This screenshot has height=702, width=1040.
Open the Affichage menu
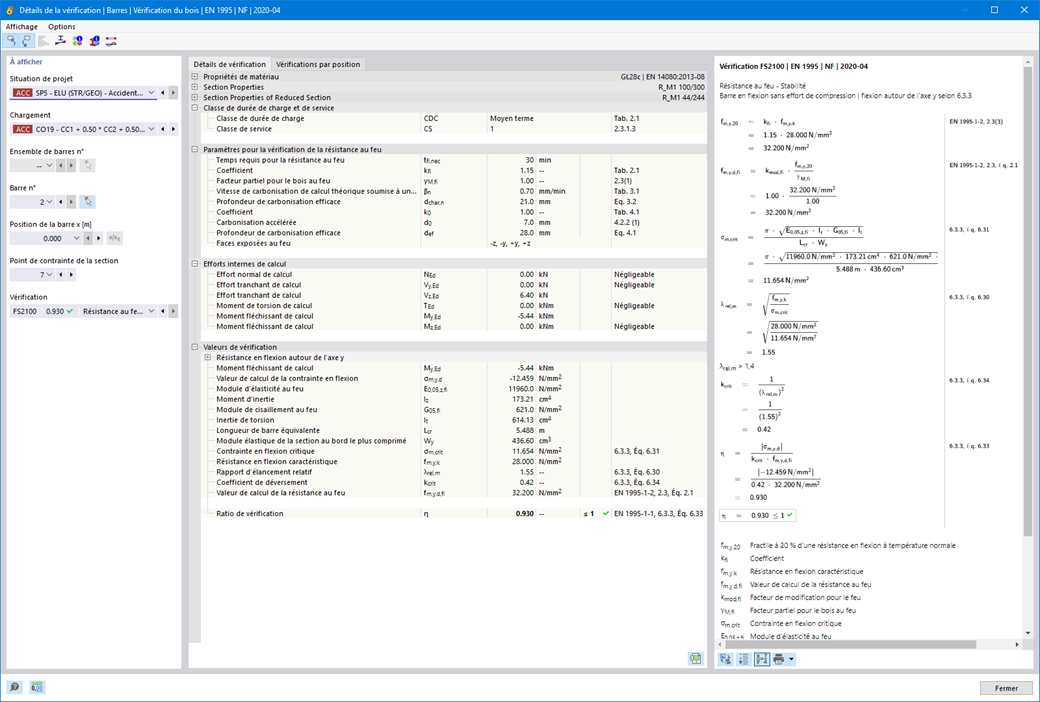coord(22,27)
